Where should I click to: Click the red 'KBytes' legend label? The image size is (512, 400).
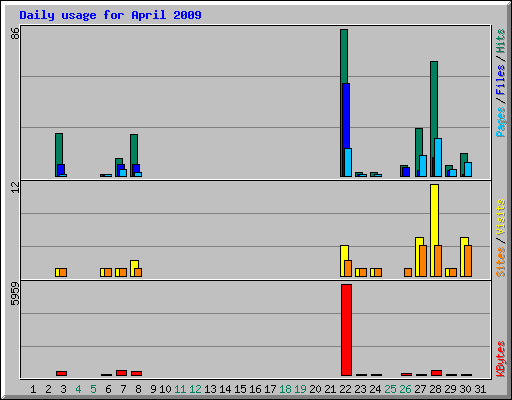coord(500,359)
